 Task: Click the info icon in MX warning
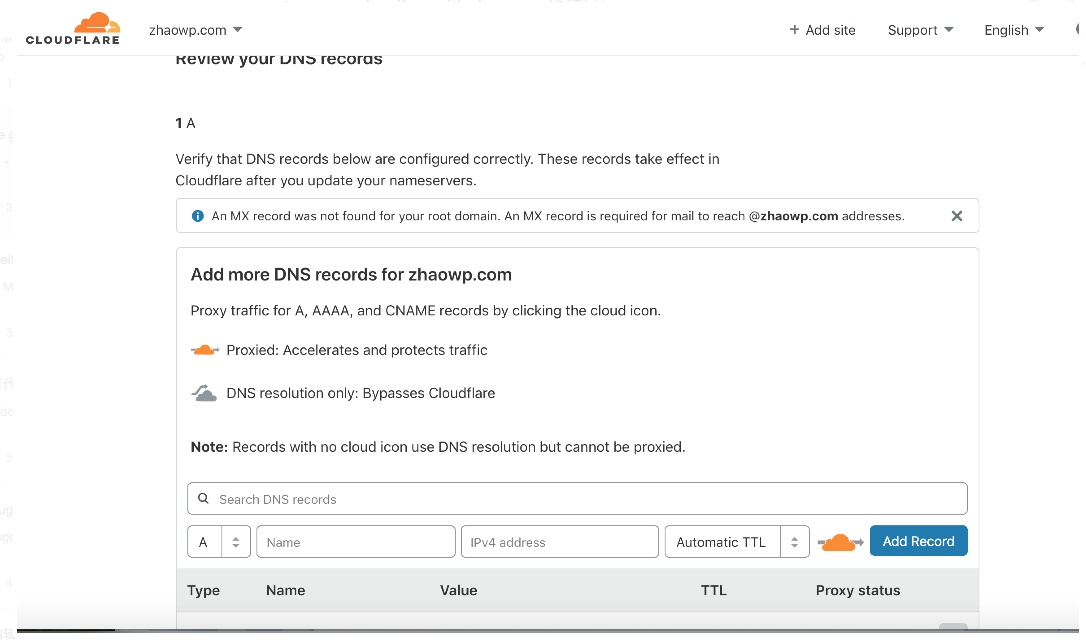pos(197,216)
